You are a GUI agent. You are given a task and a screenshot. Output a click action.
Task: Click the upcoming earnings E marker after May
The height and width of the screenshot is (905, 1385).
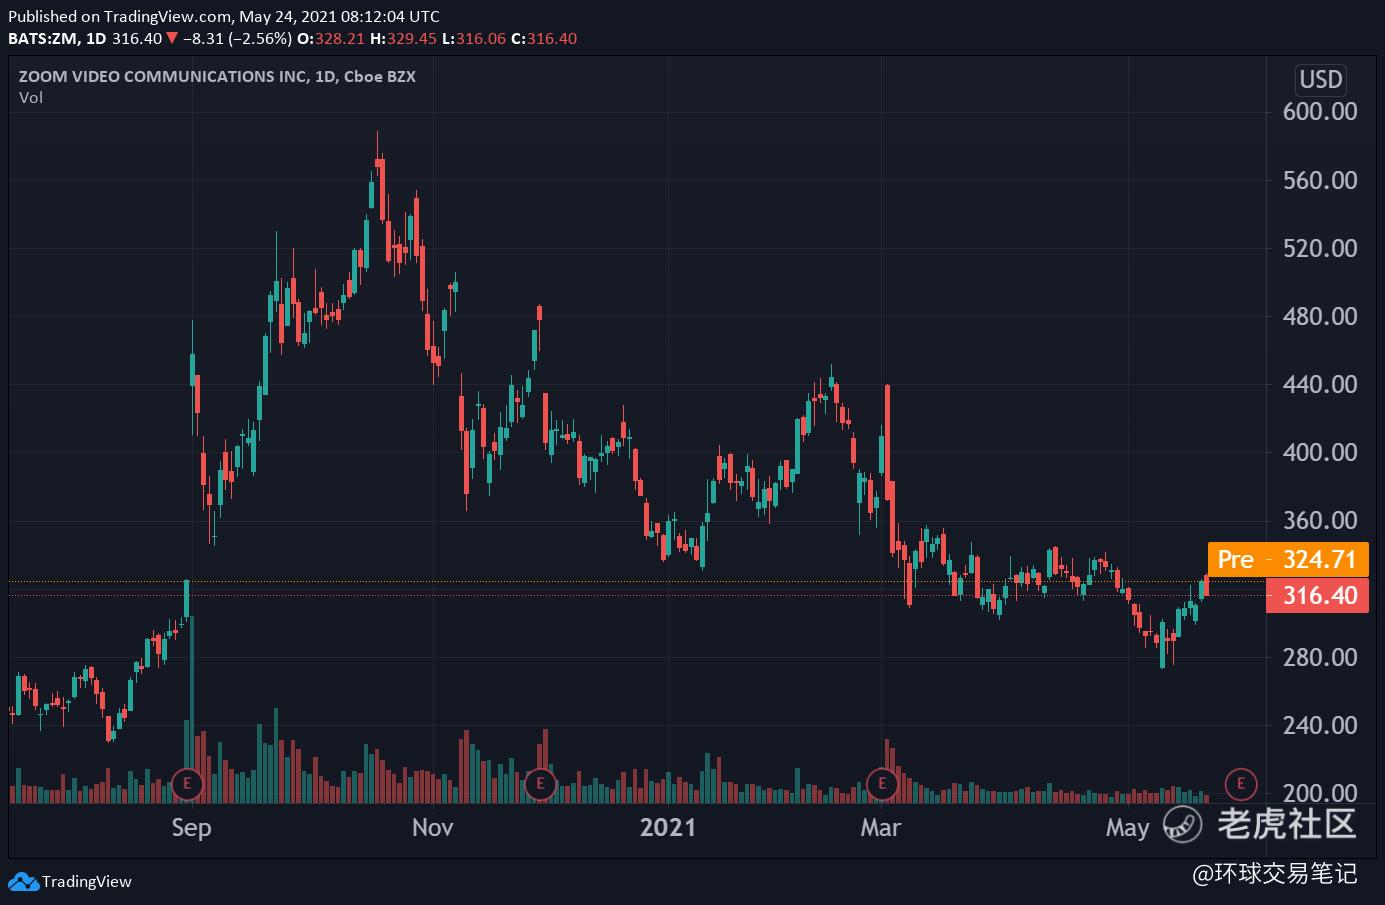tap(1241, 782)
